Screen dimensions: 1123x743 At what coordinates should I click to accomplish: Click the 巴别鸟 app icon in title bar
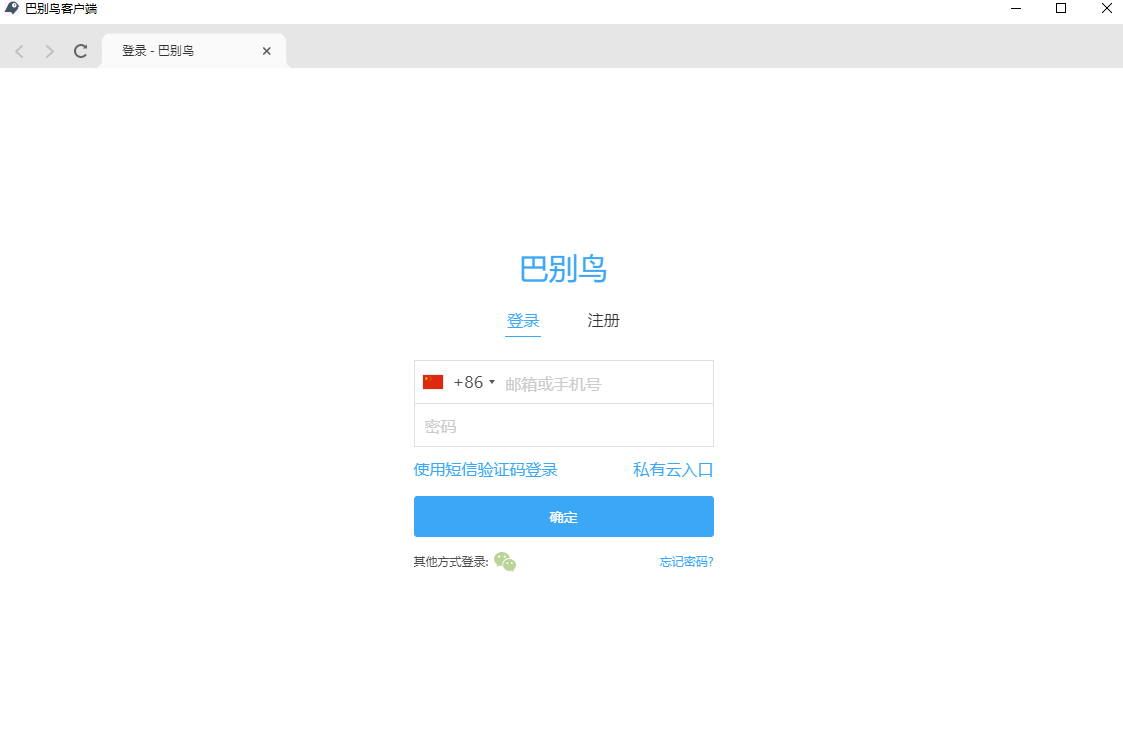coord(12,9)
